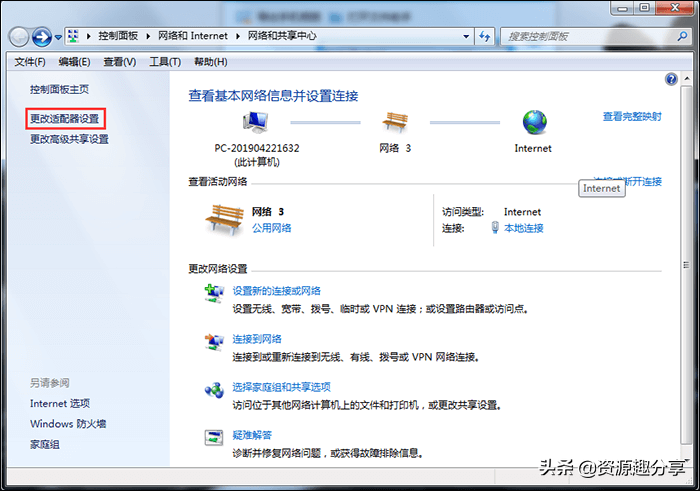Click the search magnifier icon in search box
The height and width of the screenshot is (491, 700).
[x=682, y=36]
